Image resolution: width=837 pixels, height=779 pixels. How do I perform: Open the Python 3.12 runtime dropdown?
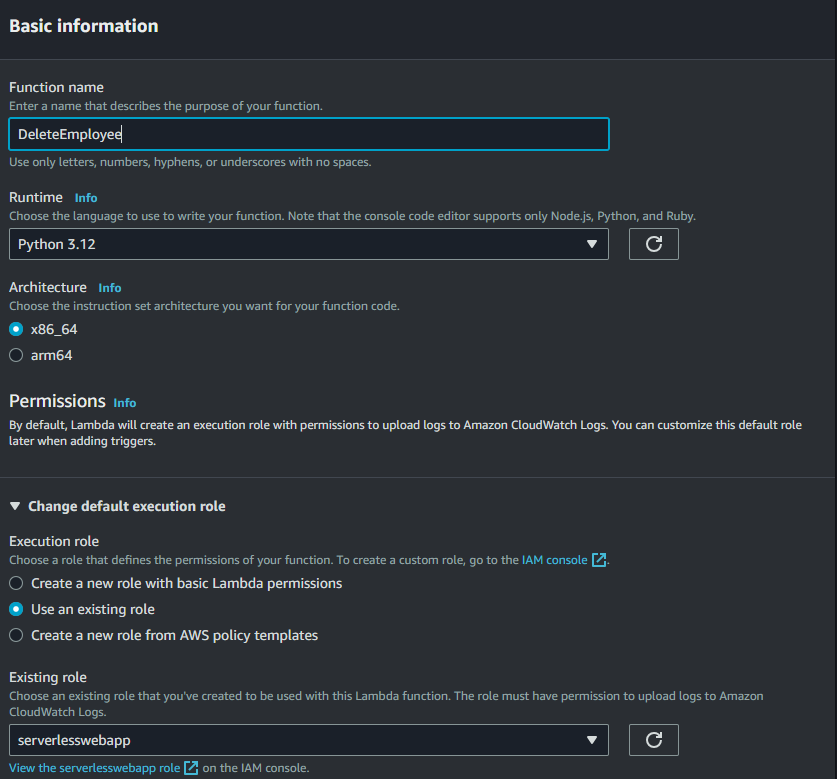309,244
